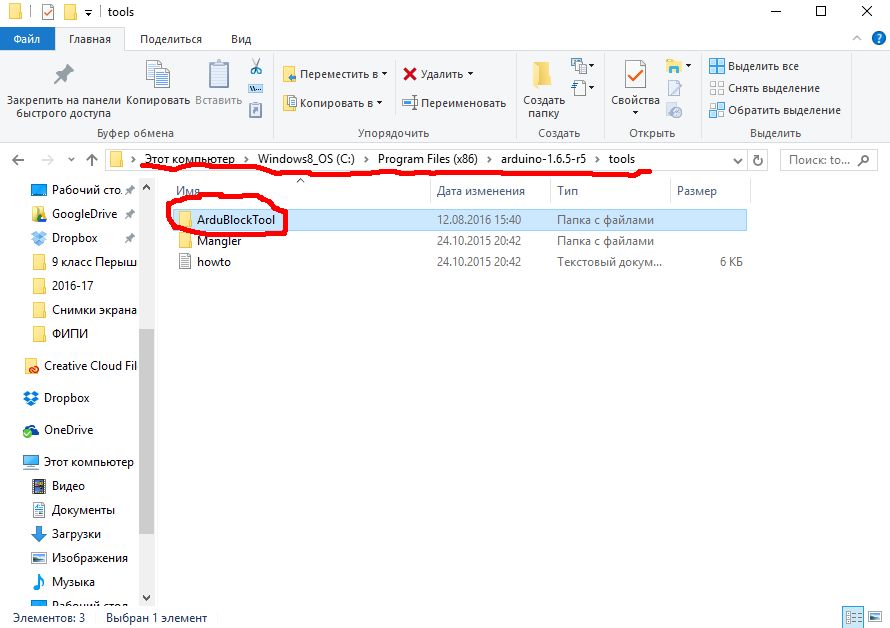This screenshot has width=890, height=628.
Task: Switch to the Поделиться tab
Action: tap(171, 39)
